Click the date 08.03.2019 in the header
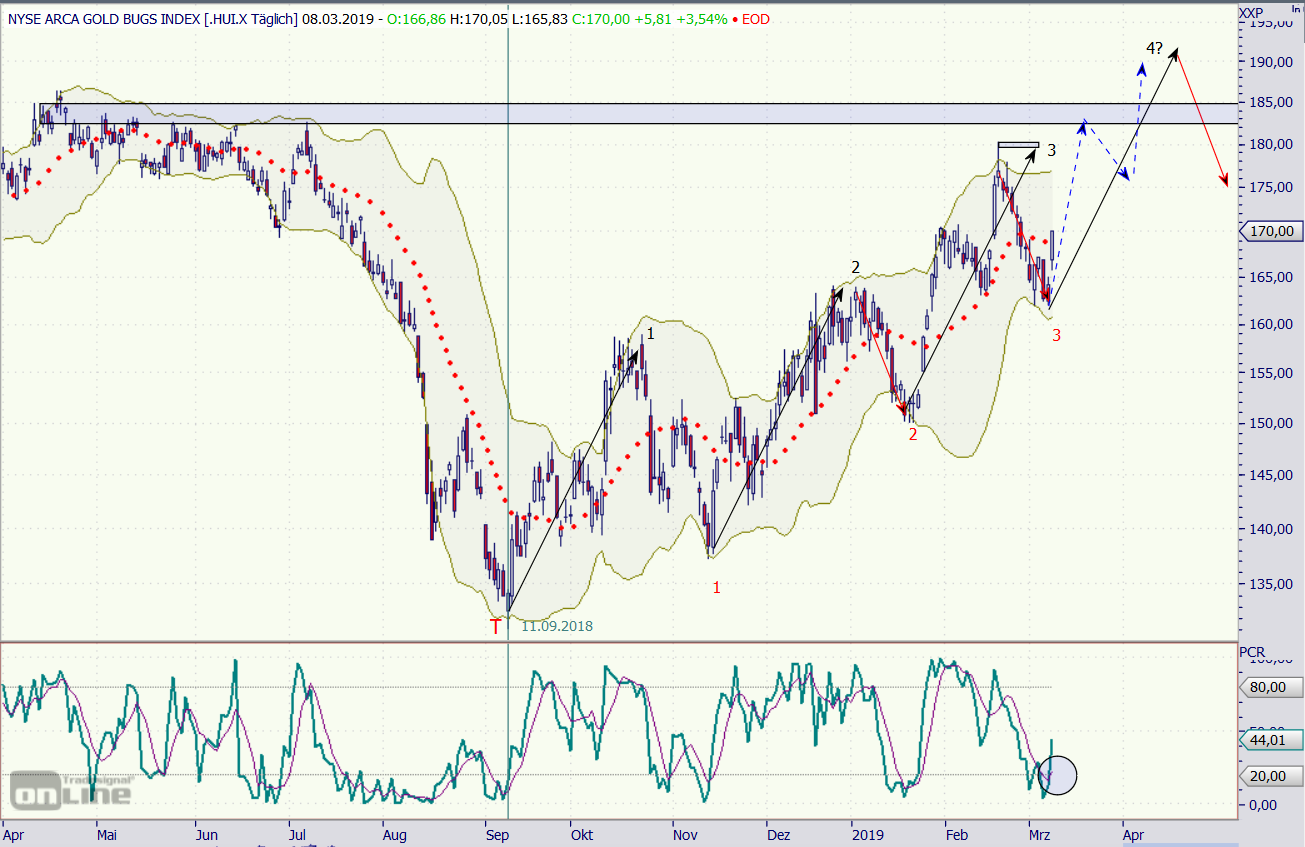Image resolution: width=1305 pixels, height=847 pixels. (338, 19)
